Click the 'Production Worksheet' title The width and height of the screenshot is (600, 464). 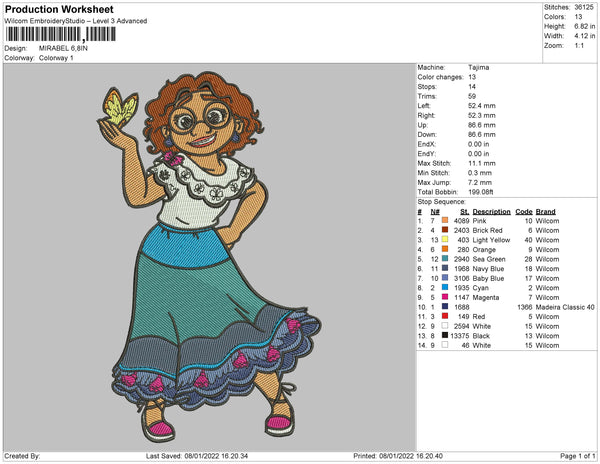click(59, 10)
